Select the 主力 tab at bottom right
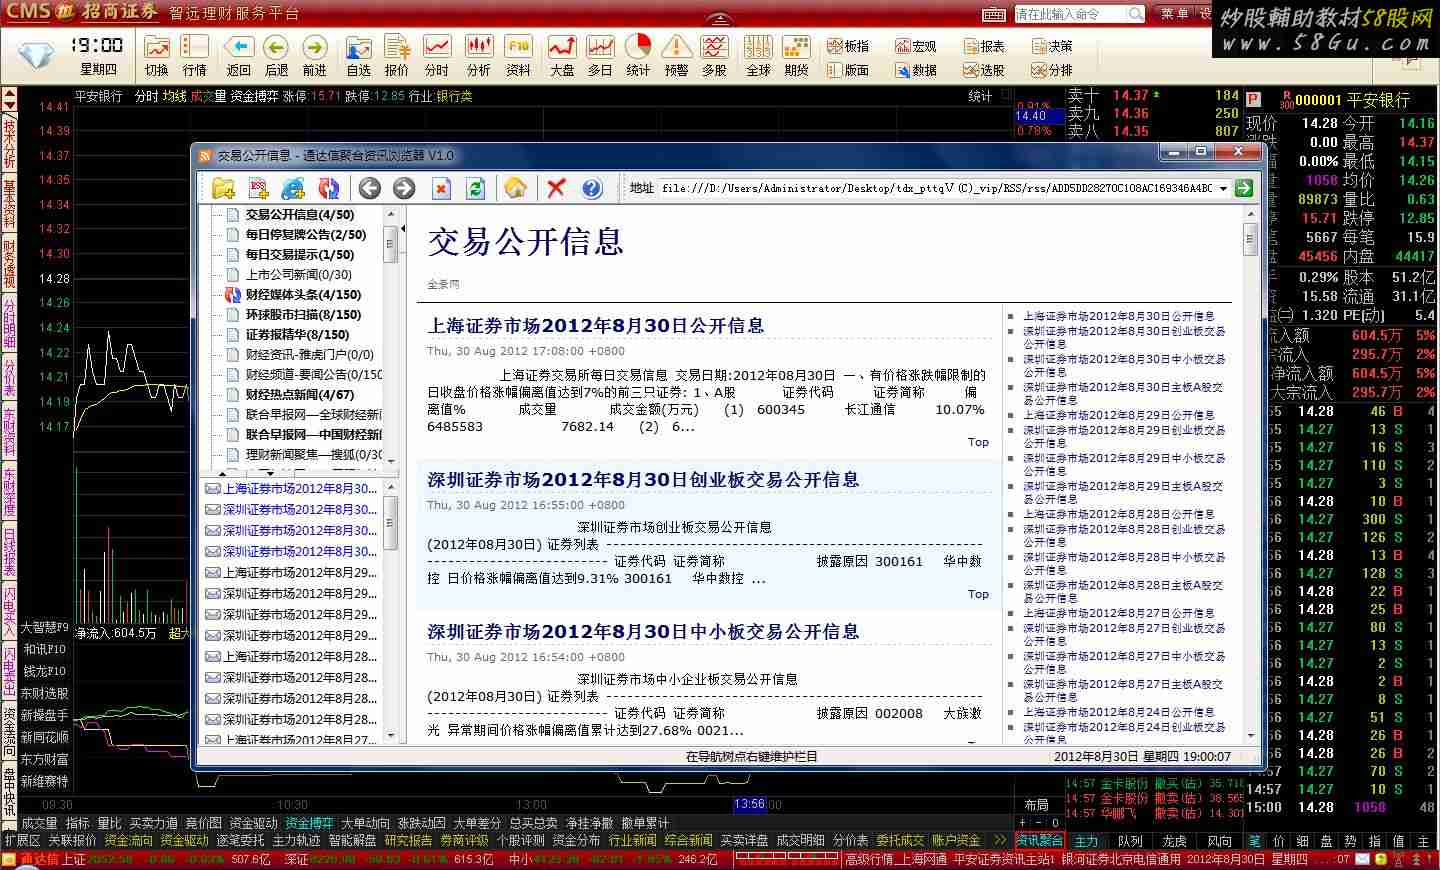 1086,842
